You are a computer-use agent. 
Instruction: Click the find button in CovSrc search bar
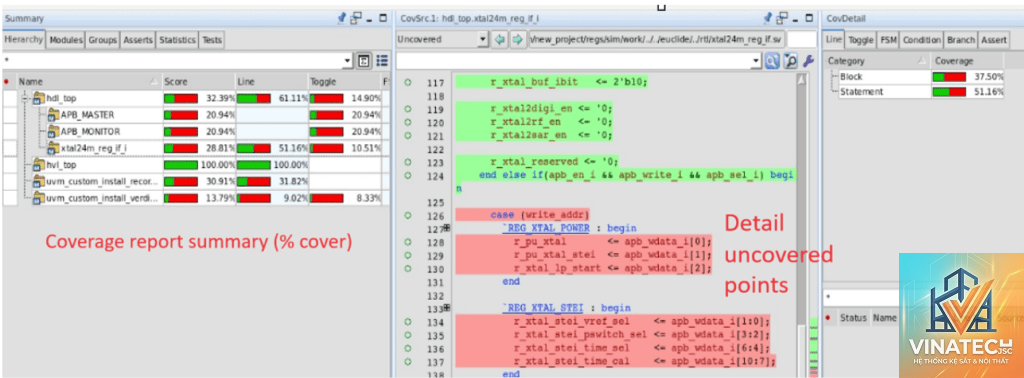[x=773, y=61]
